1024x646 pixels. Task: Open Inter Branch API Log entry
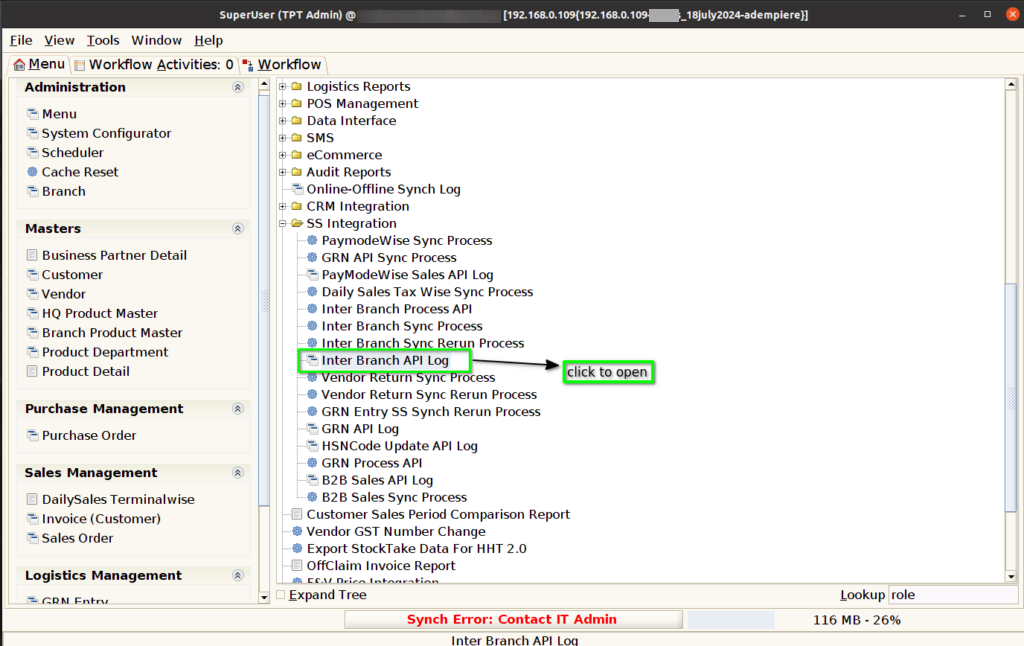[x=385, y=360]
